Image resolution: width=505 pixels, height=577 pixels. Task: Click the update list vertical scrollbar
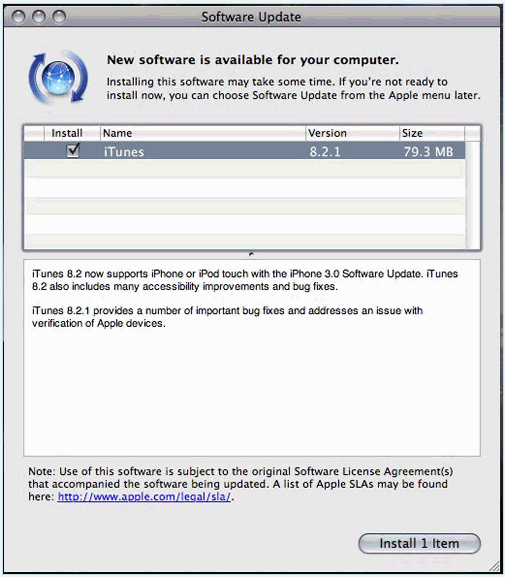(x=473, y=195)
